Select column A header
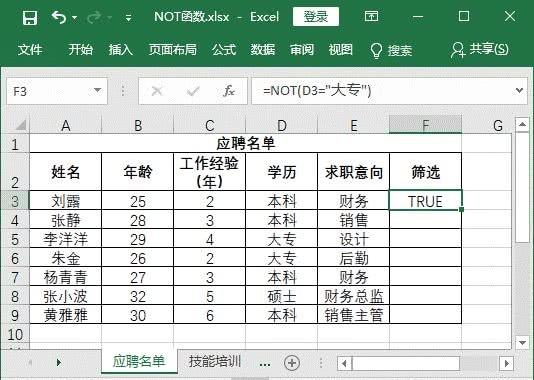This screenshot has width=534, height=380. (x=66, y=126)
